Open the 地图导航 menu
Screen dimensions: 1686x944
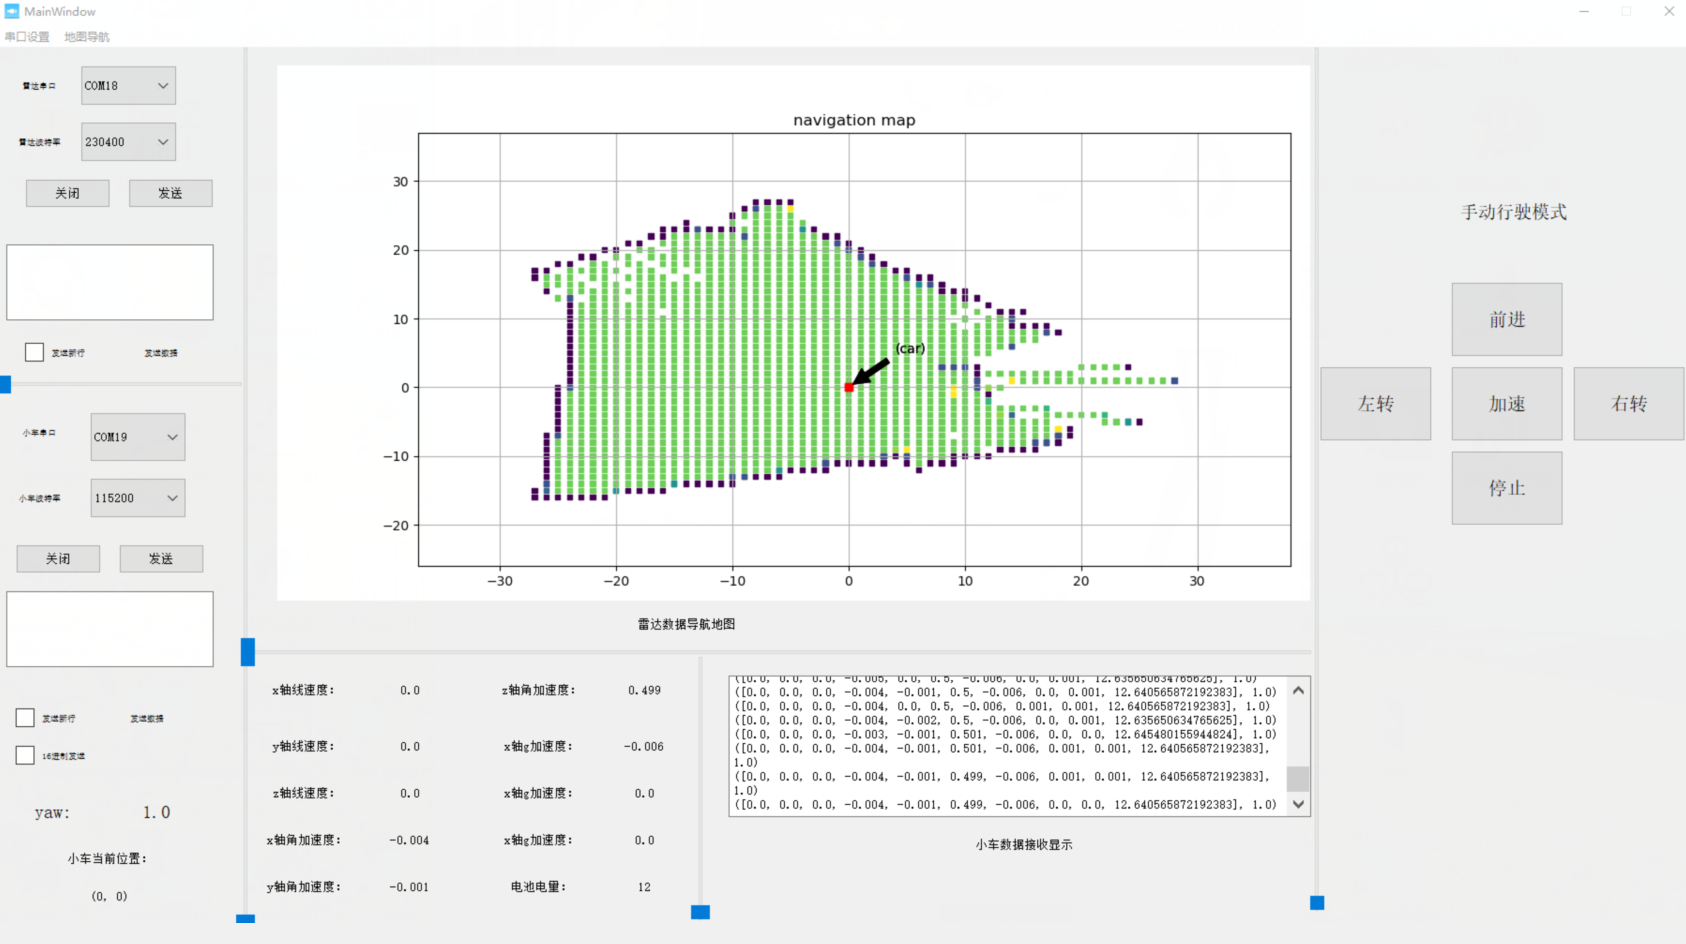click(86, 36)
